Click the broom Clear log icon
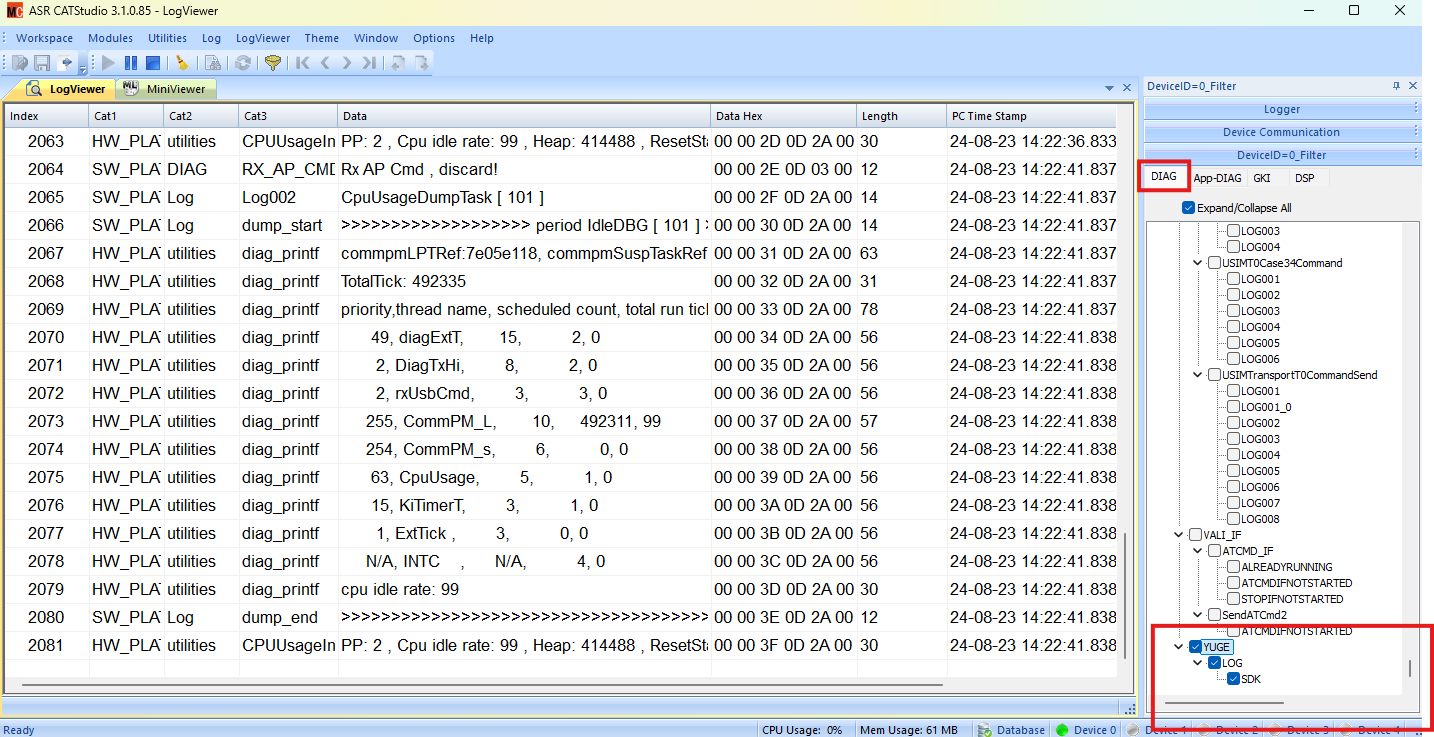The width and height of the screenshot is (1434, 737). [x=181, y=63]
